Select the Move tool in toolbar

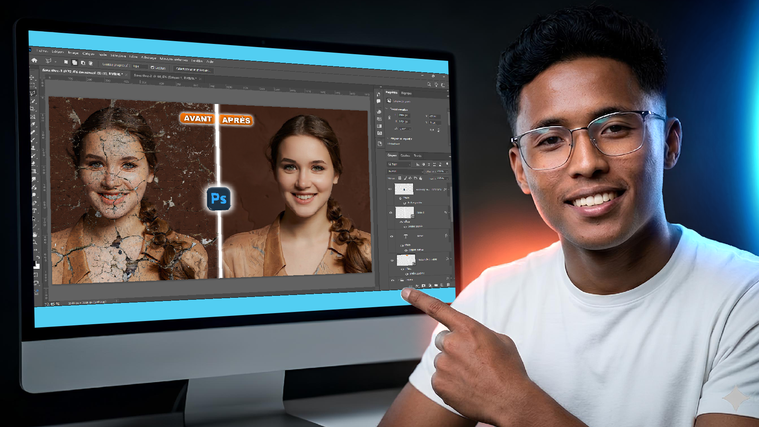point(32,77)
